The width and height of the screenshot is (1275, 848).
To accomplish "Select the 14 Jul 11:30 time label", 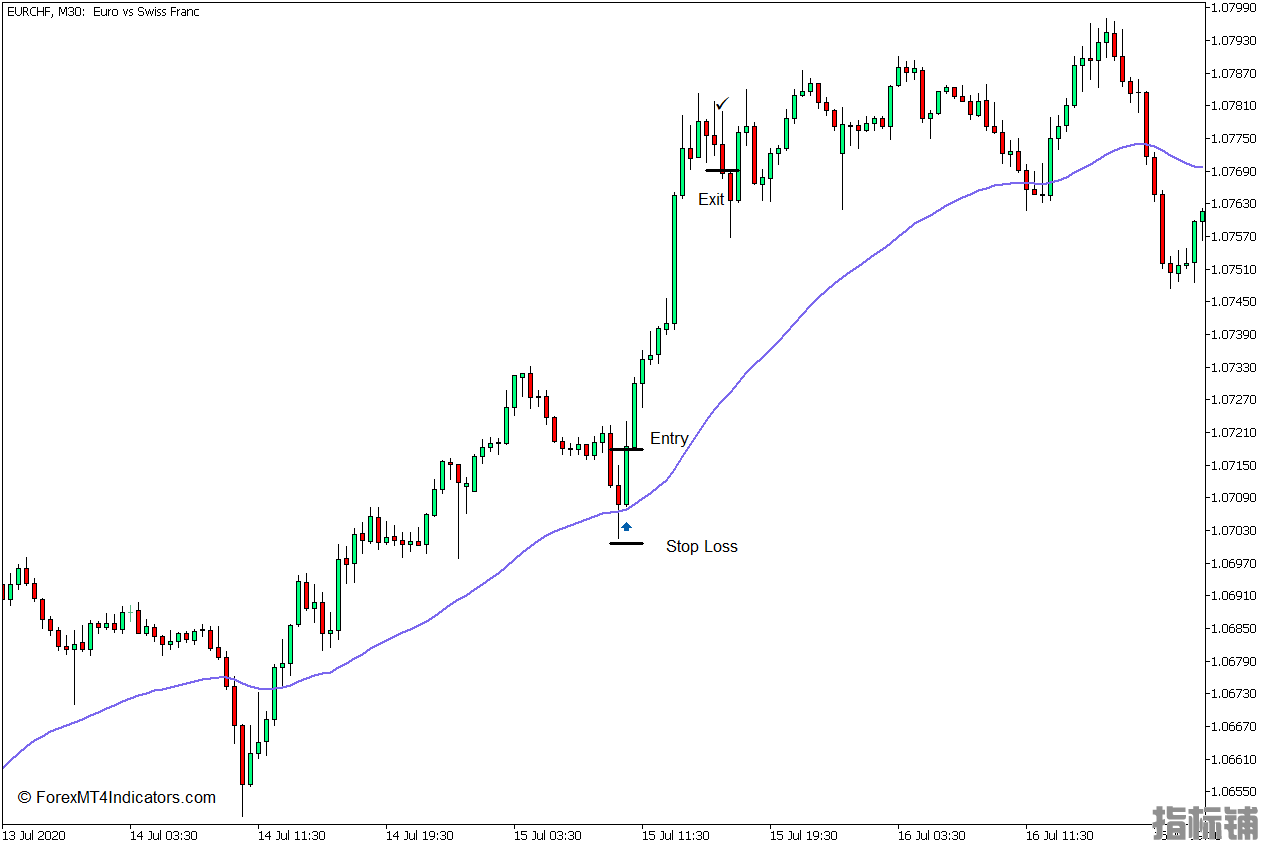I will [291, 835].
